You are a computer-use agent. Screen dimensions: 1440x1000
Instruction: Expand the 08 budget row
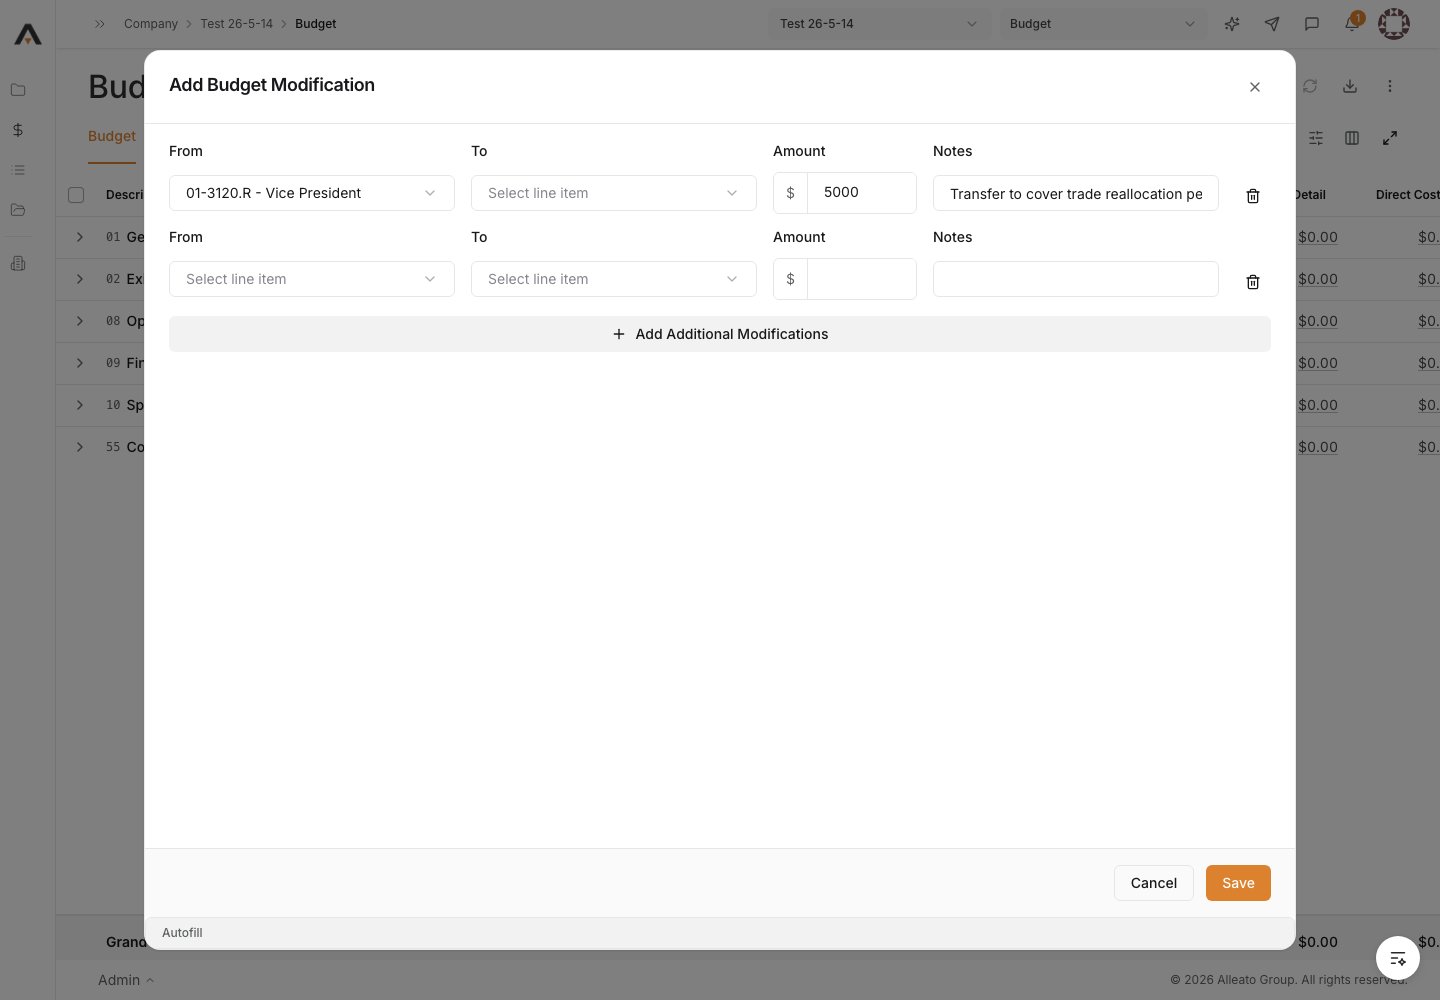(x=80, y=321)
